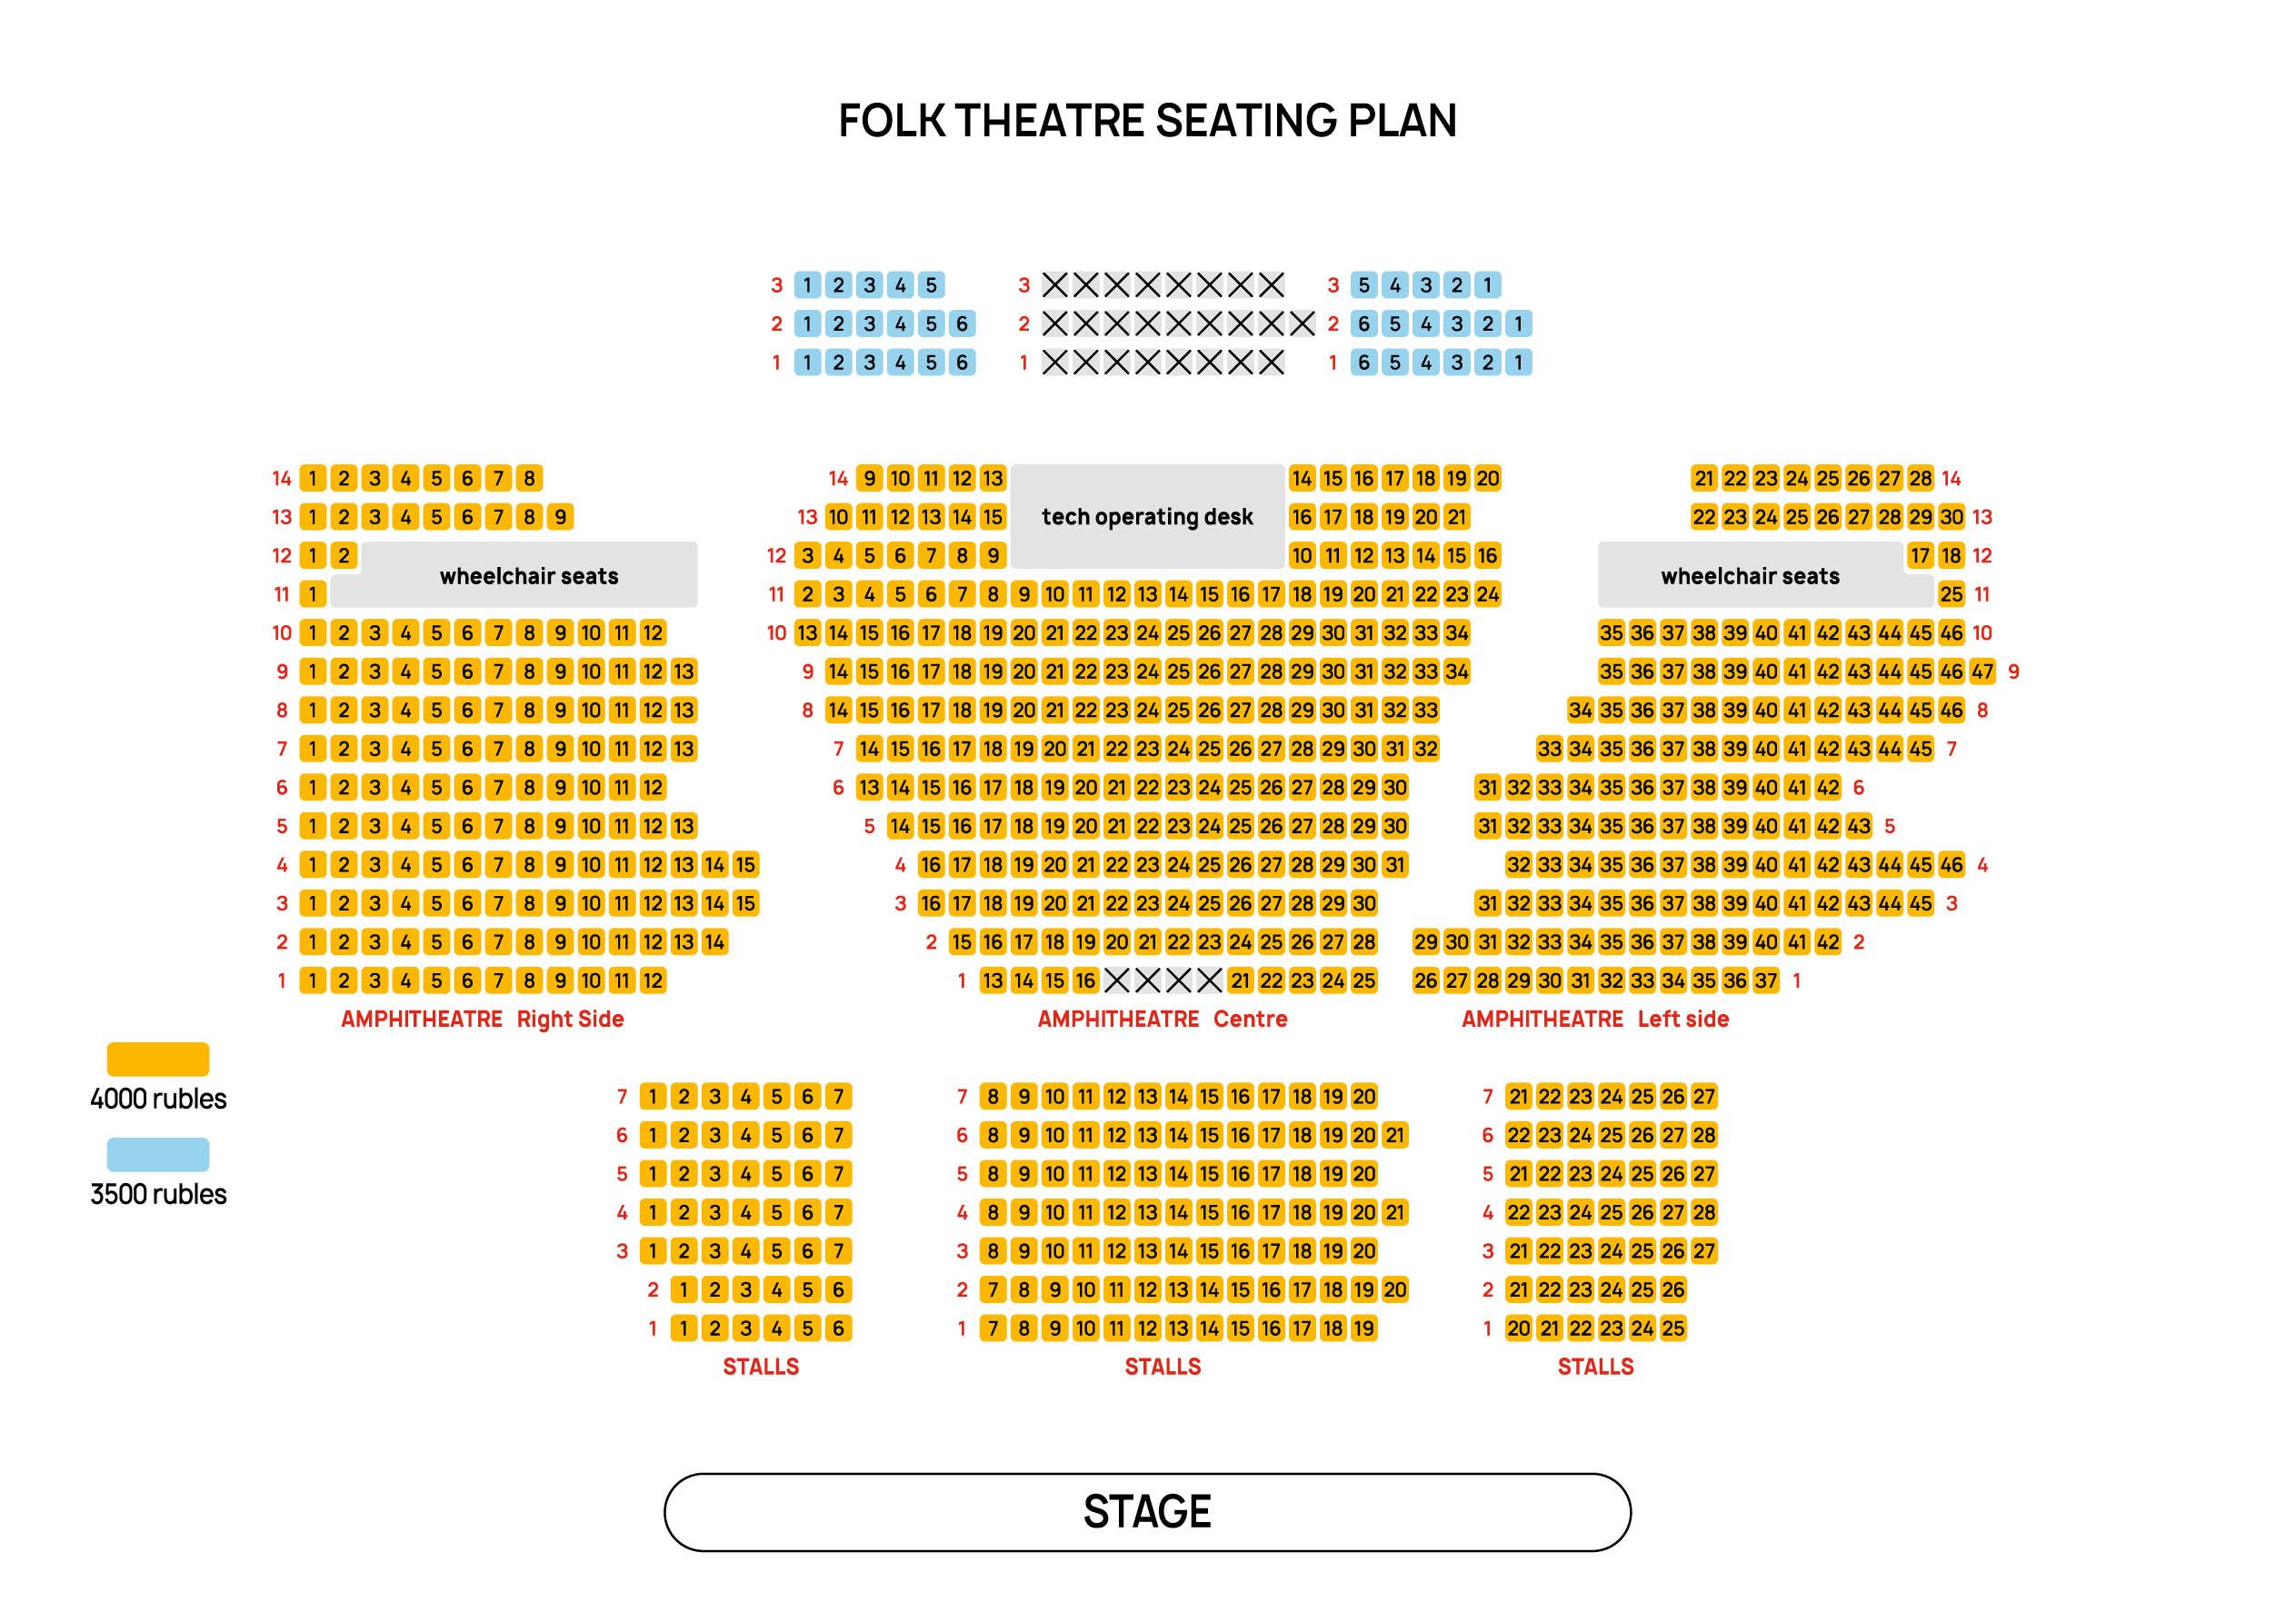Click the tech operating desk area
This screenshot has width=2296, height=1622.
click(x=1147, y=516)
